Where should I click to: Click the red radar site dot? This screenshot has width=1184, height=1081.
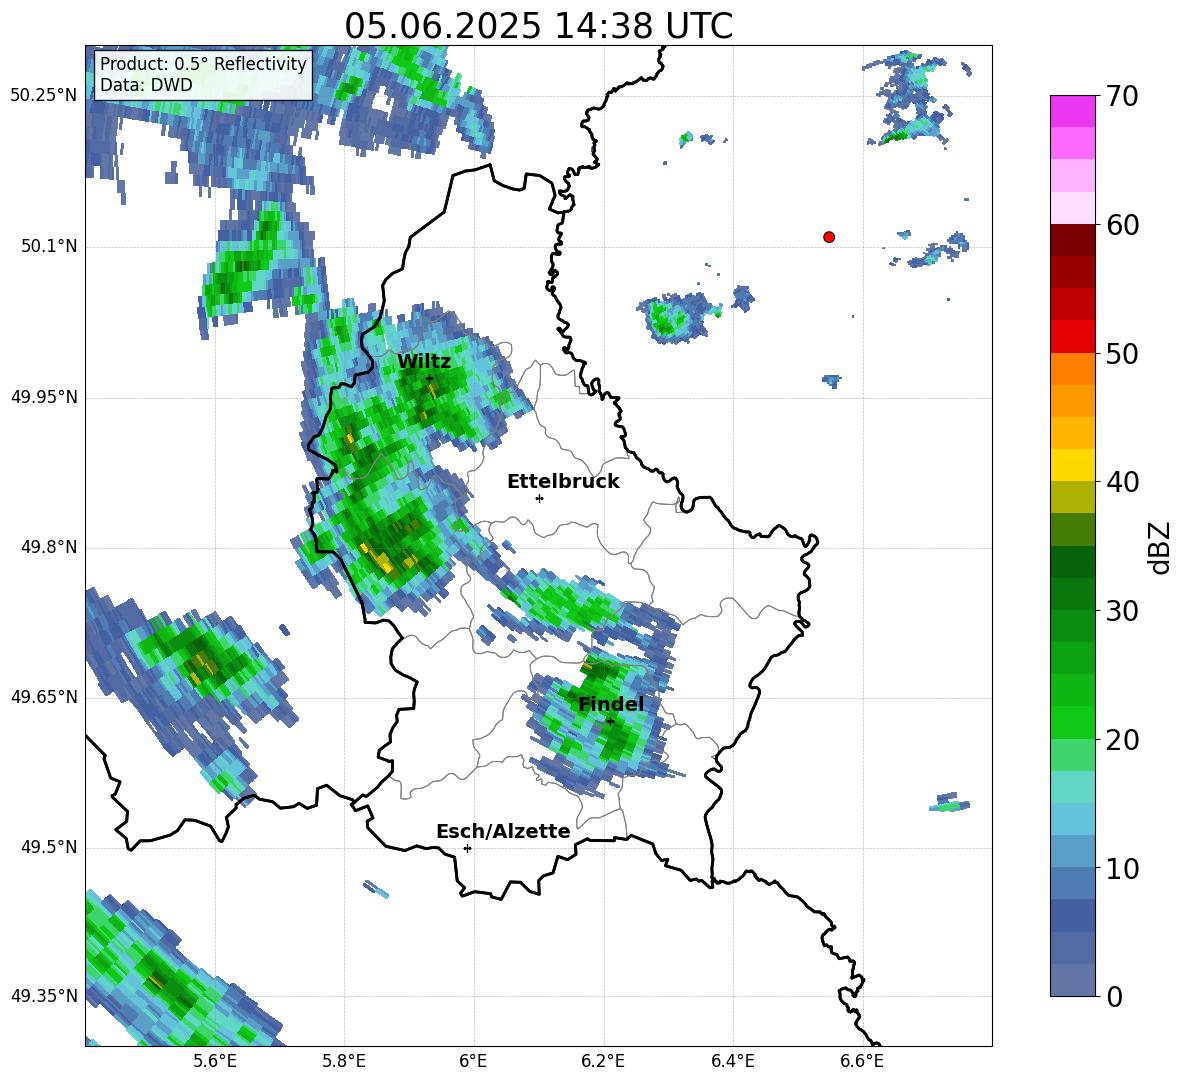click(x=829, y=237)
